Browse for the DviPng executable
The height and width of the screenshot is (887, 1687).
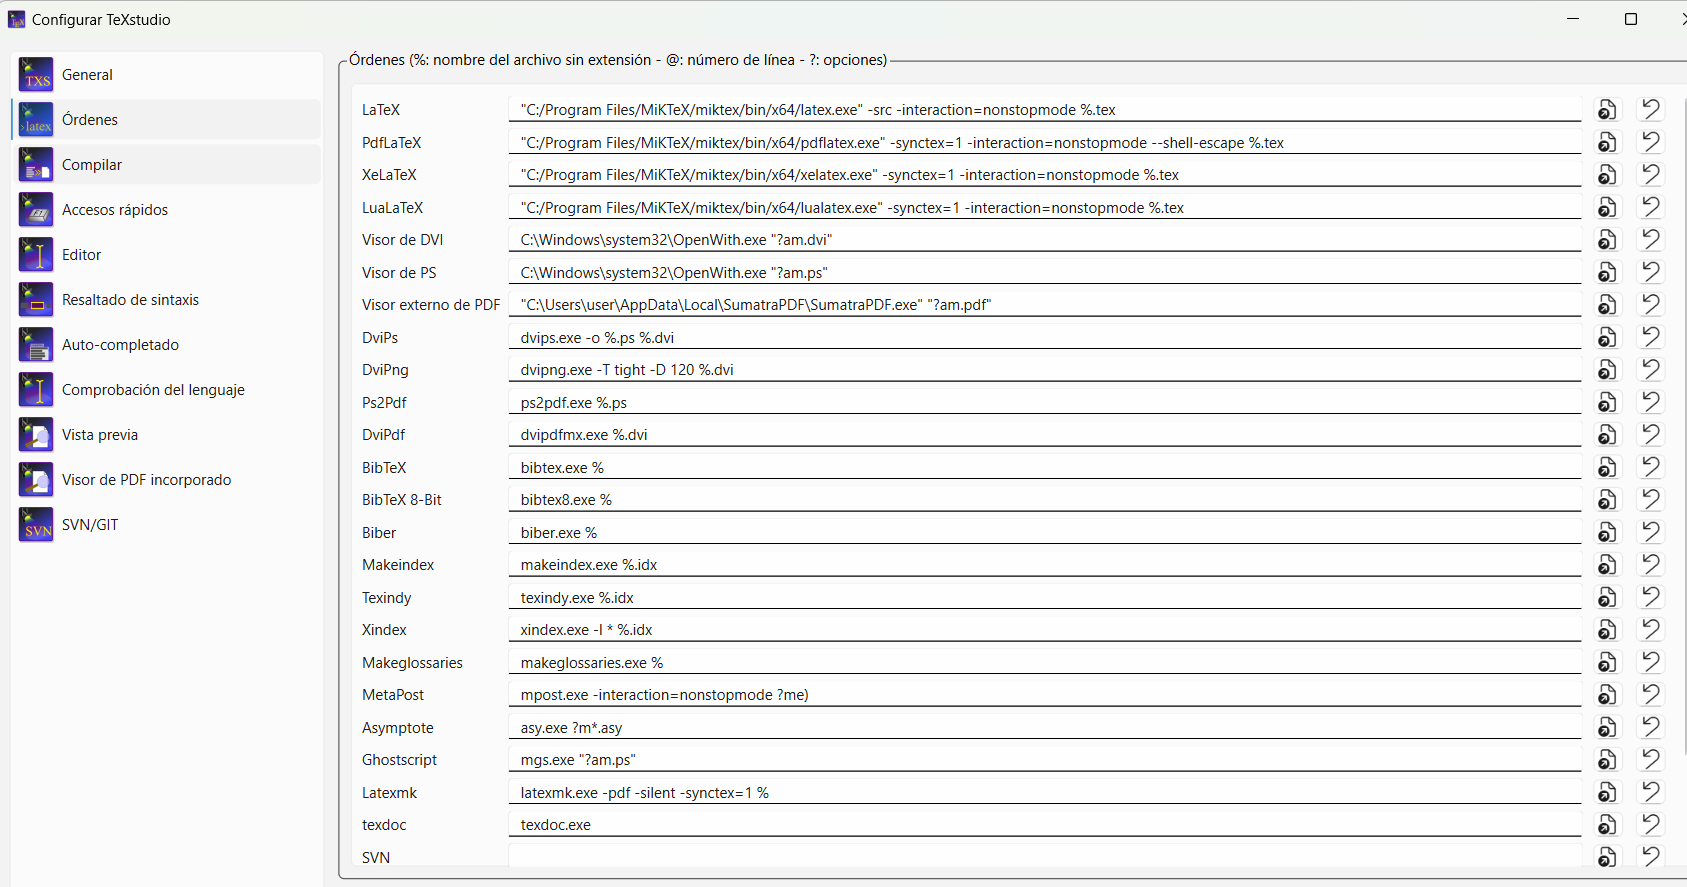(1607, 370)
